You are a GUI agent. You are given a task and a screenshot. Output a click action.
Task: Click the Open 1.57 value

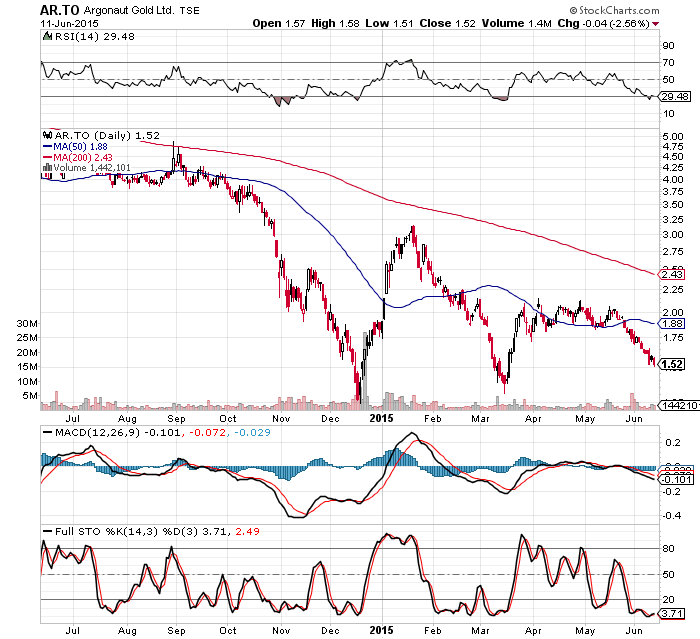[x=279, y=23]
